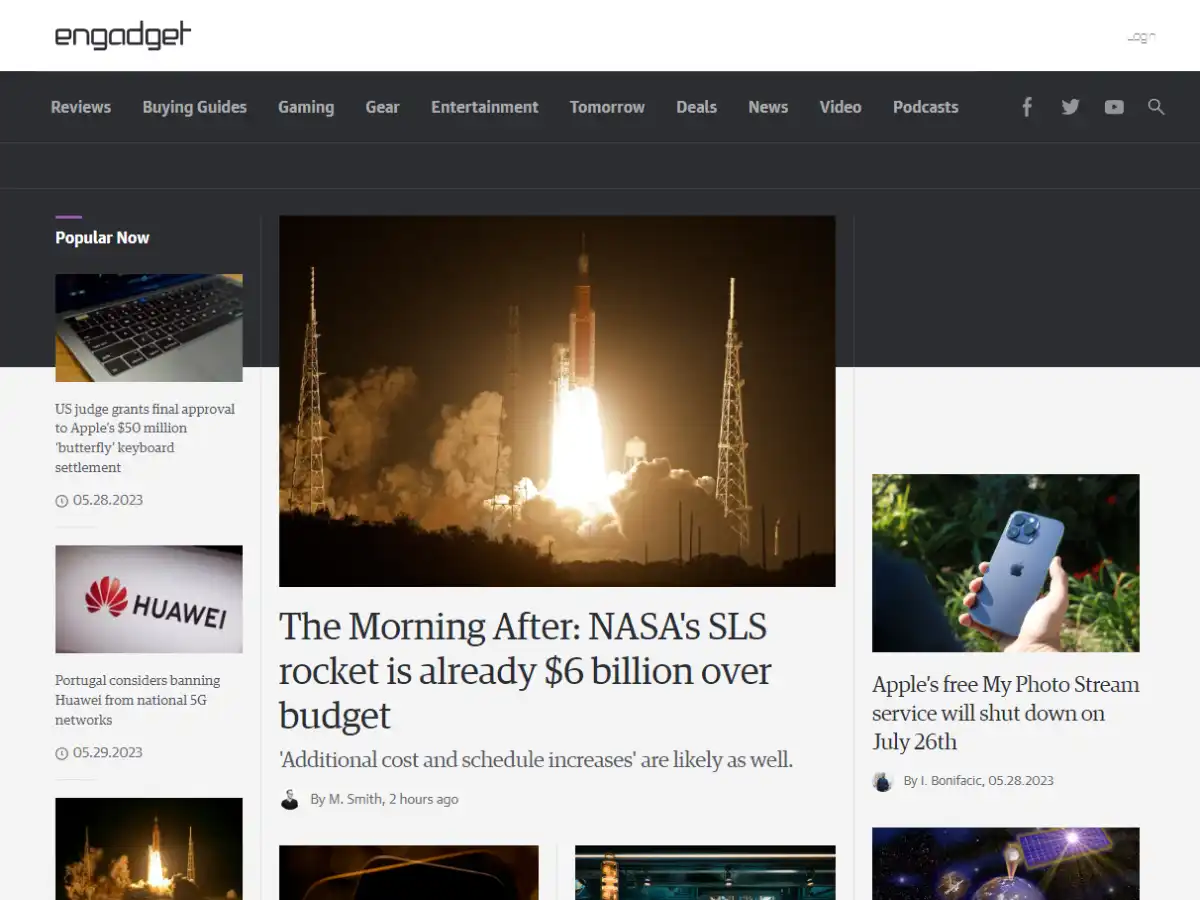Viewport: 1200px width, 900px height.
Task: Open the Deals section
Action: point(696,107)
